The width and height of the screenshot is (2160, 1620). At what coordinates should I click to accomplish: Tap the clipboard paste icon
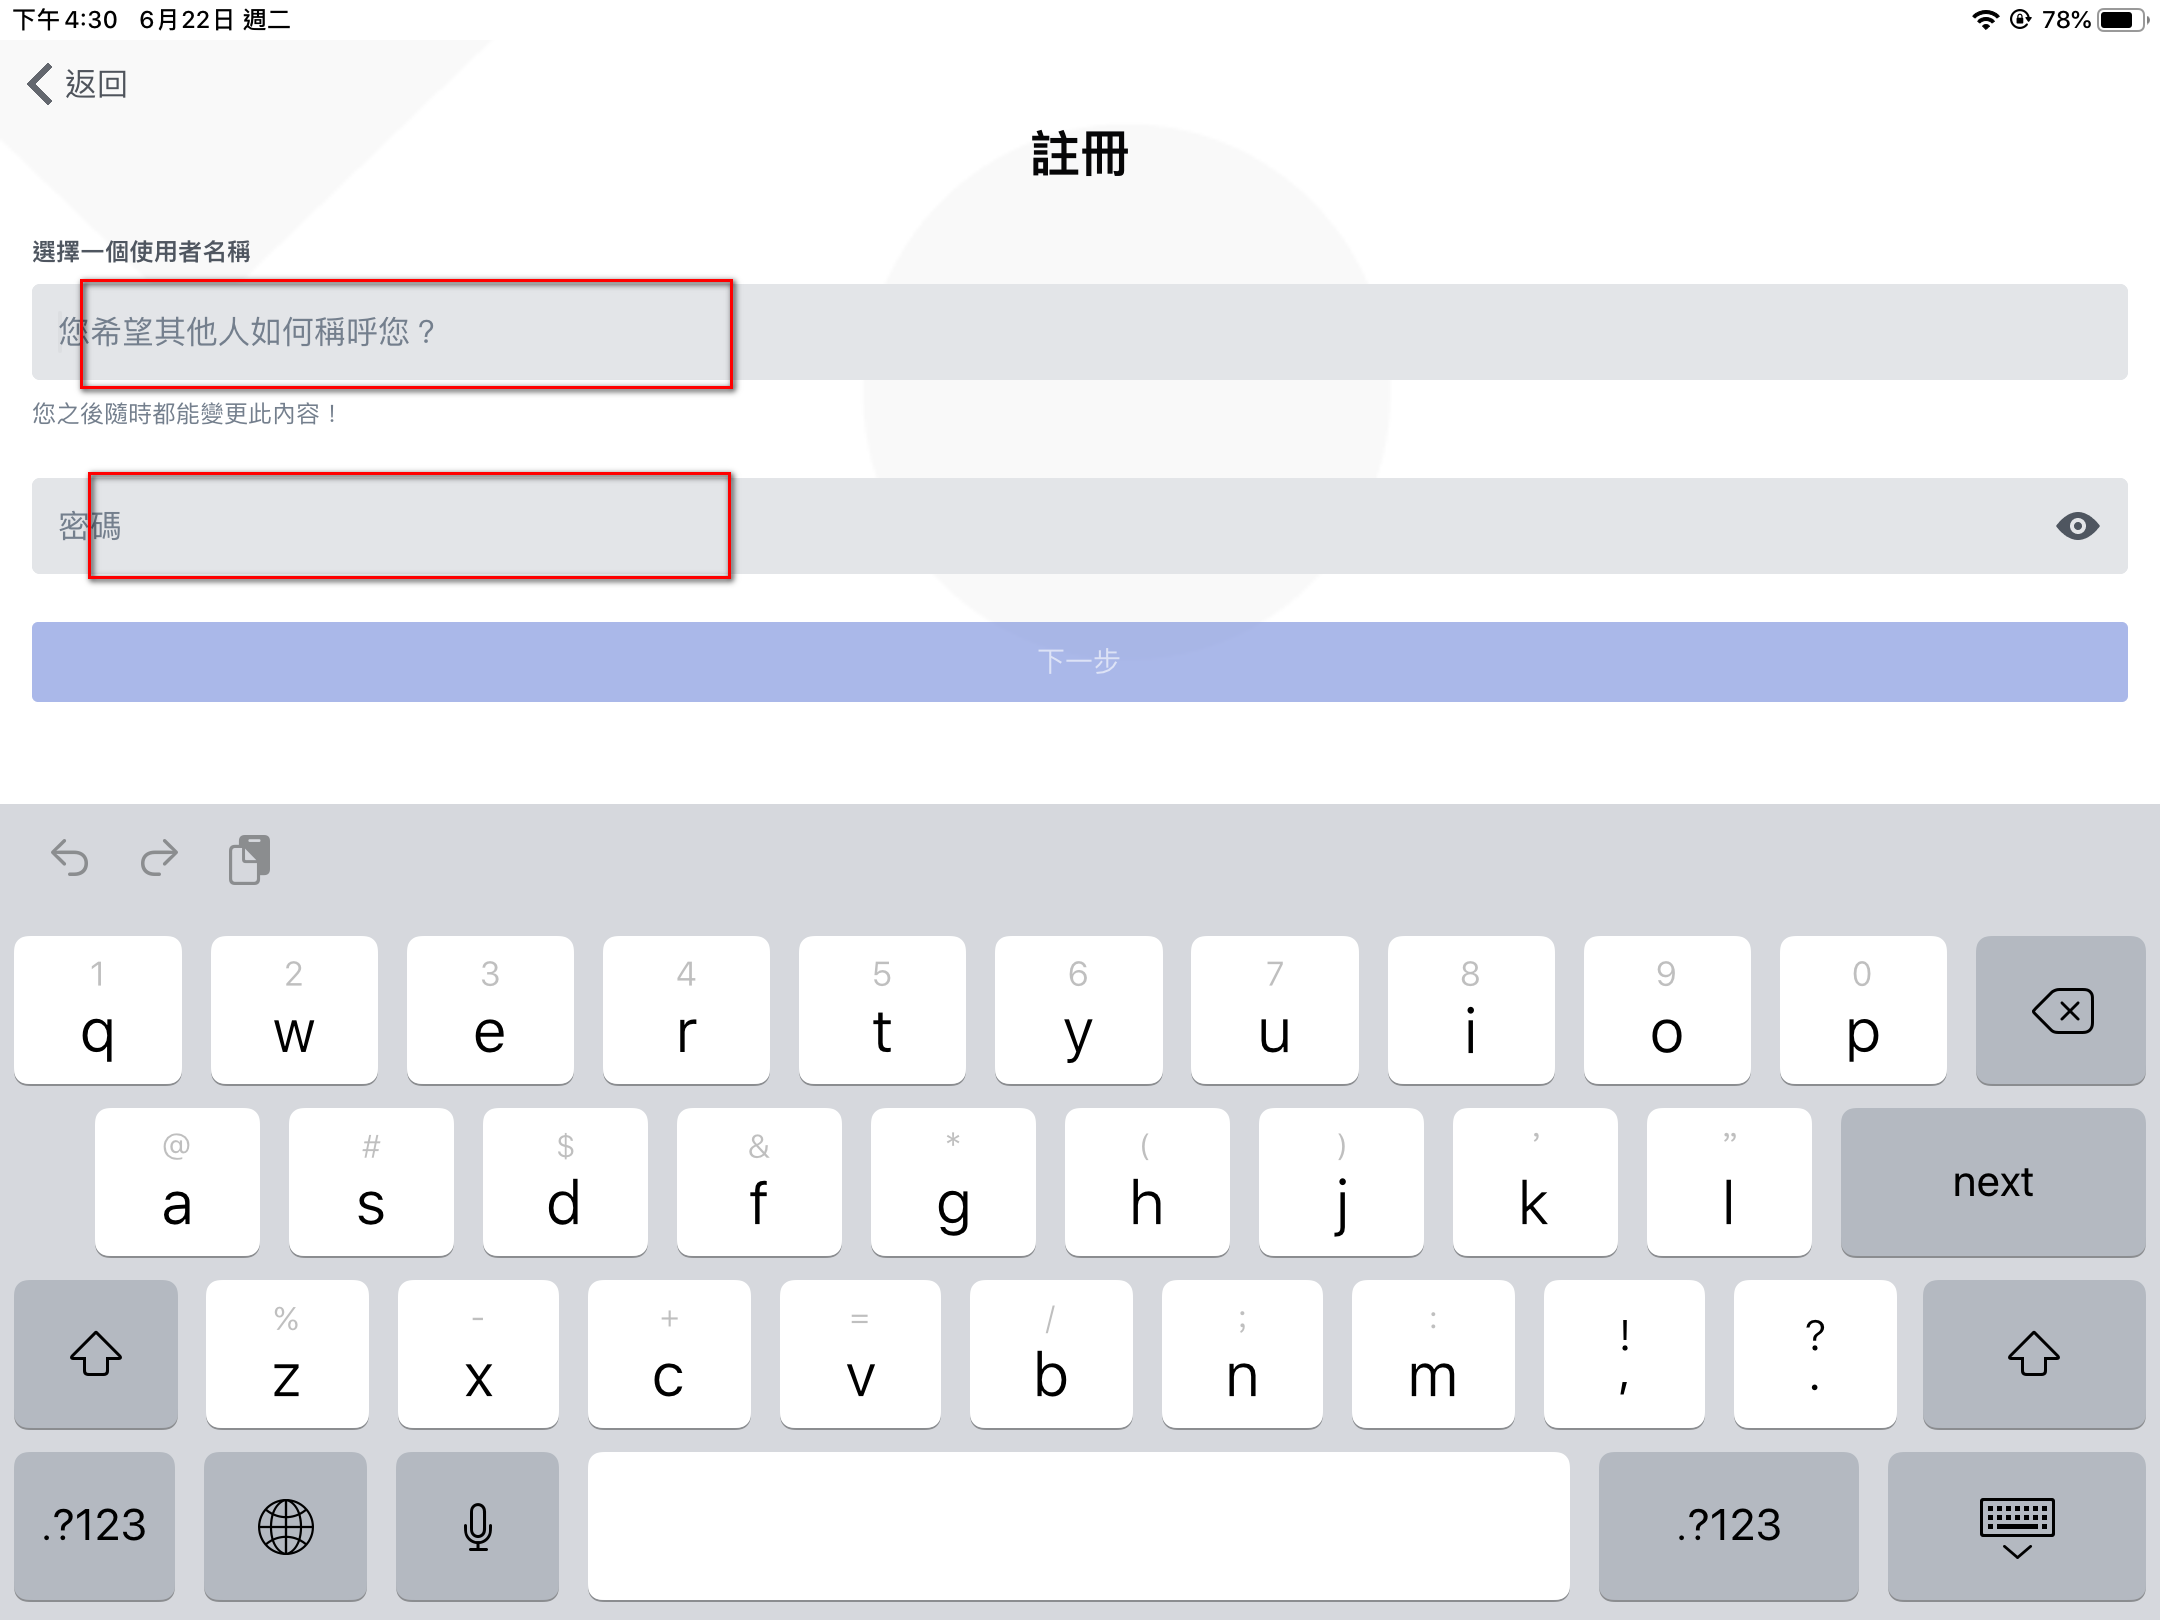(x=249, y=859)
